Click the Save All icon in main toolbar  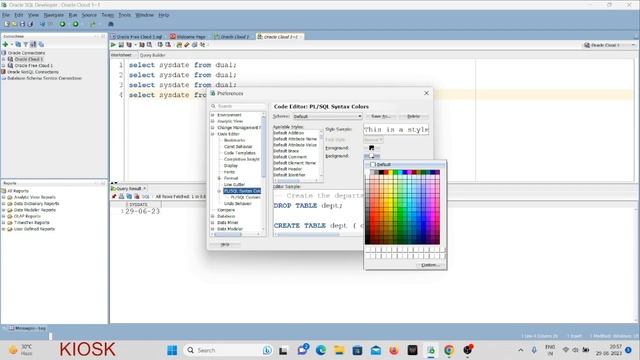point(30,24)
